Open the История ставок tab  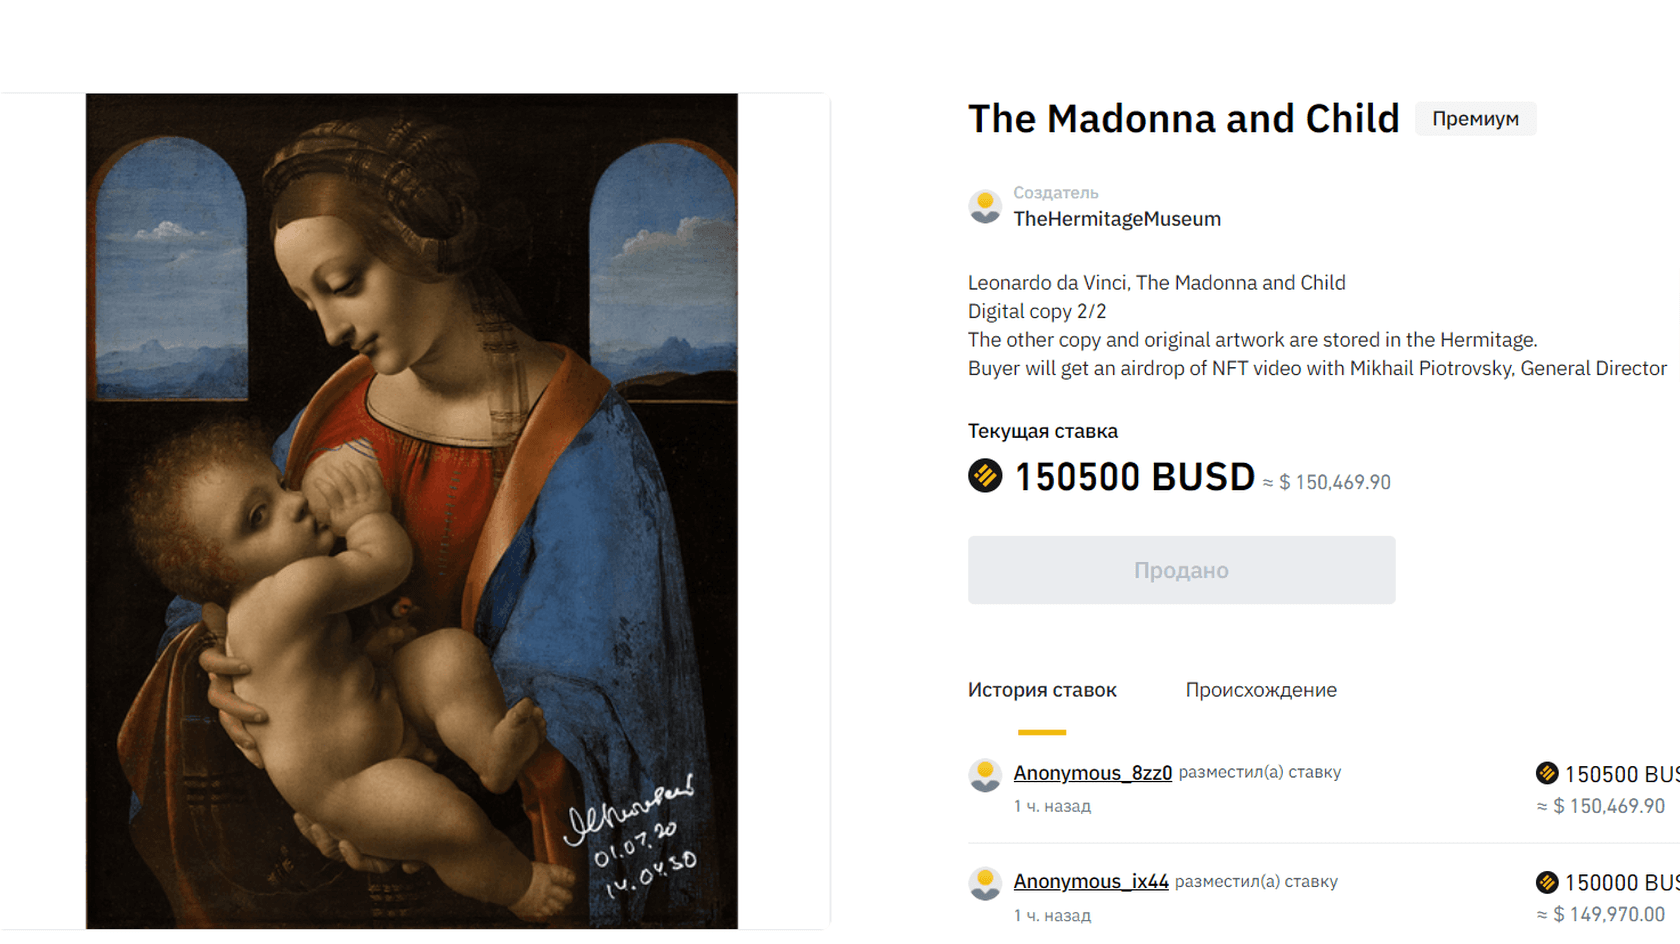tap(1042, 690)
